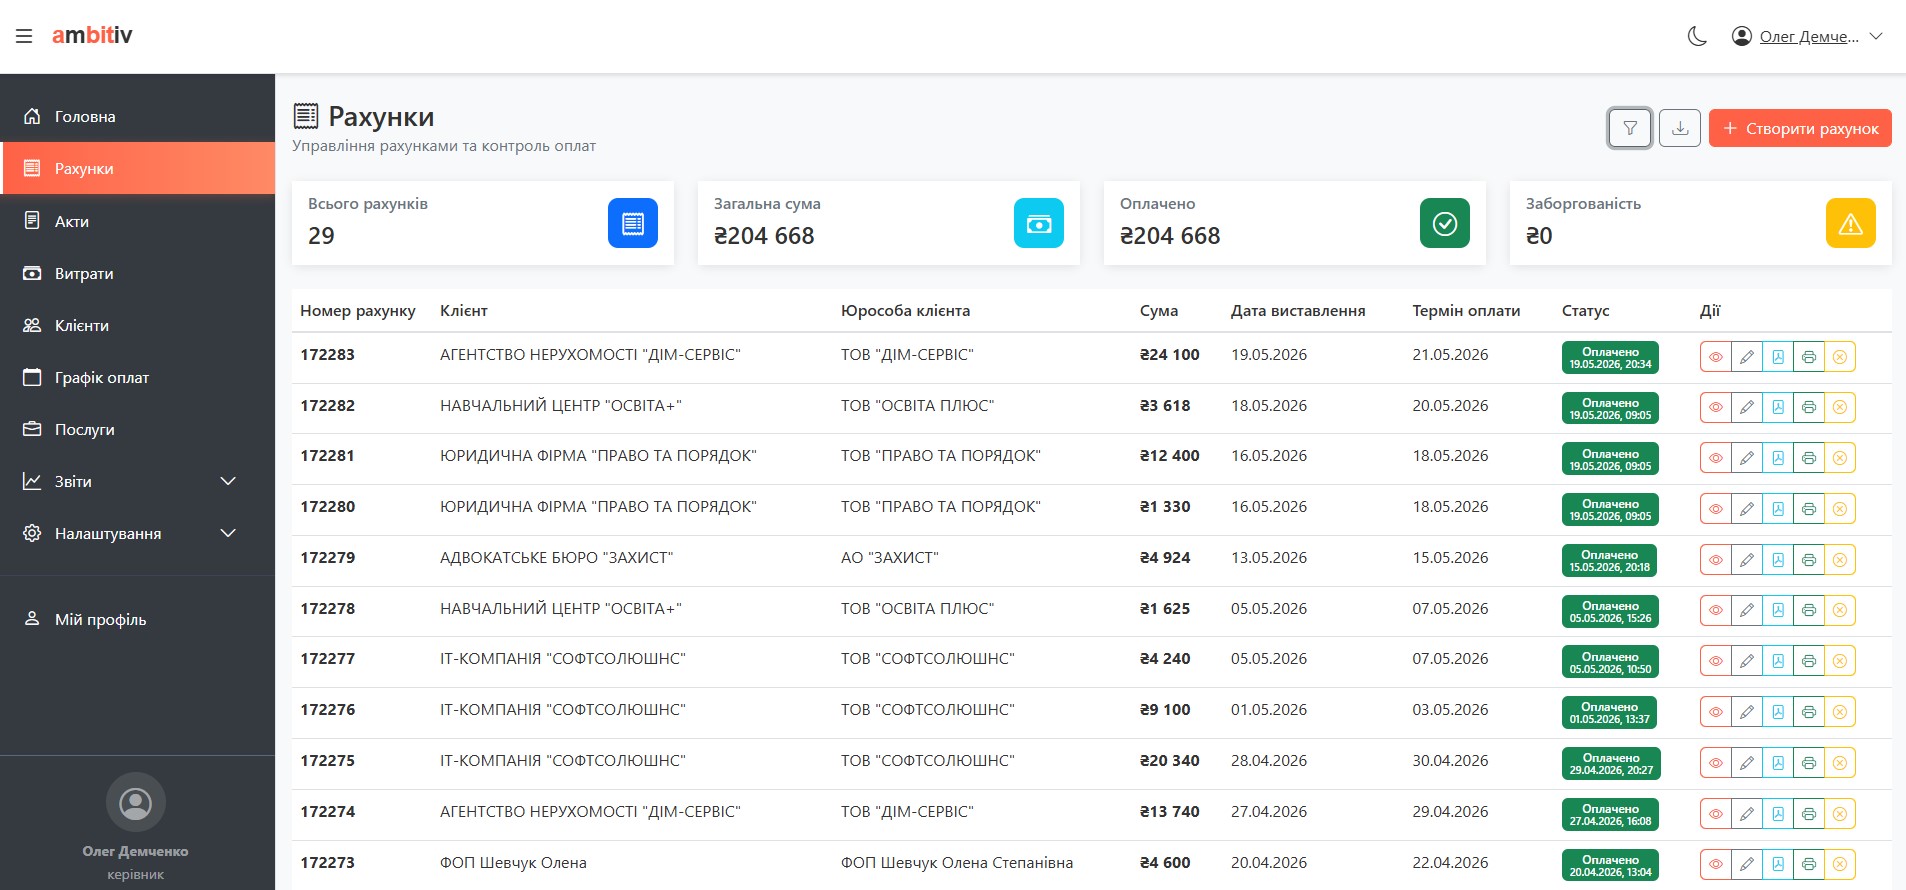Cancel invoice 172283 with circle-x icon
Image resolution: width=1906 pixels, height=890 pixels.
pyautogui.click(x=1840, y=357)
